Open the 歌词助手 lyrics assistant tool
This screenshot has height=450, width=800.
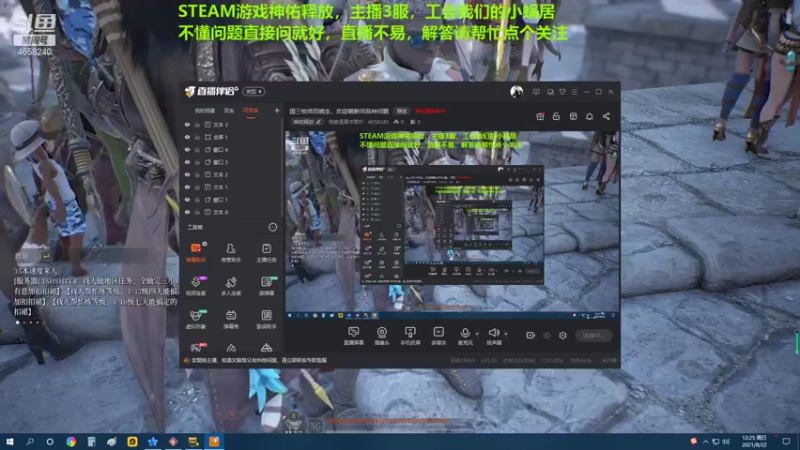coord(266,318)
